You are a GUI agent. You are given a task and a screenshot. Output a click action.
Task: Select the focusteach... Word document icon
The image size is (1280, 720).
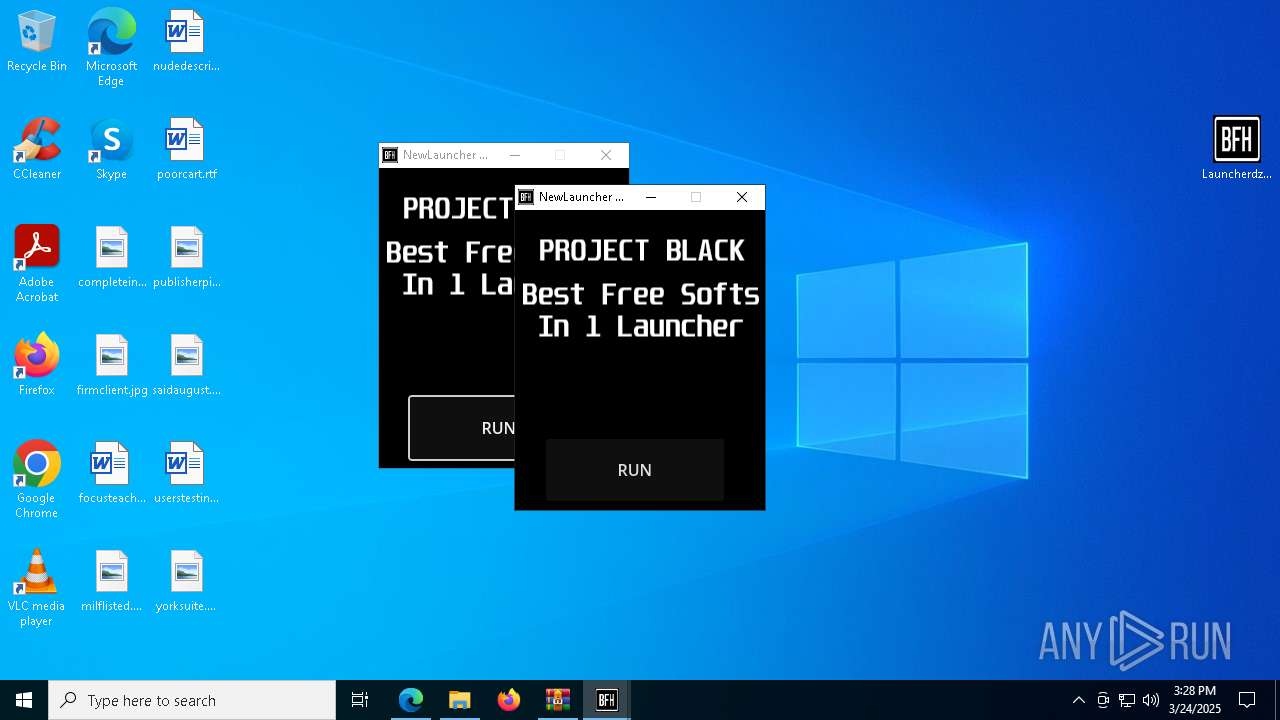click(x=111, y=474)
